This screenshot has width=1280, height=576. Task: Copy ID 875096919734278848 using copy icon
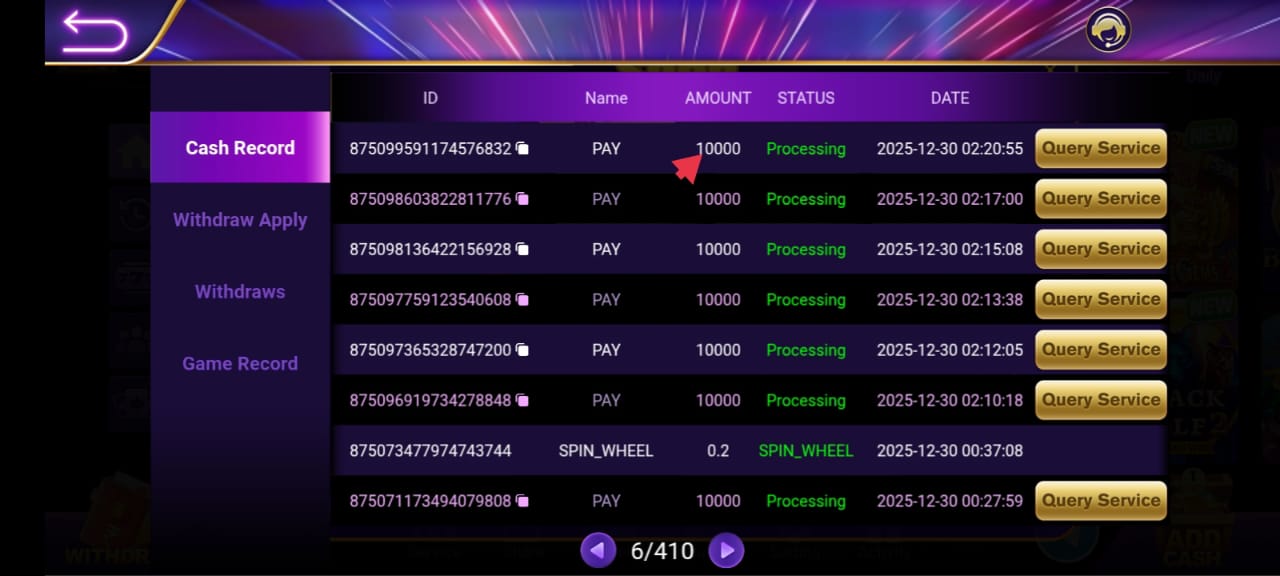pos(522,400)
